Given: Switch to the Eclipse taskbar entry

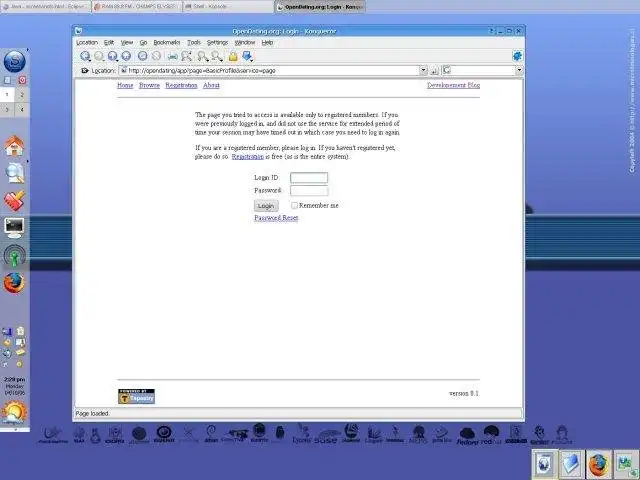Looking at the screenshot, I should (x=46, y=7).
